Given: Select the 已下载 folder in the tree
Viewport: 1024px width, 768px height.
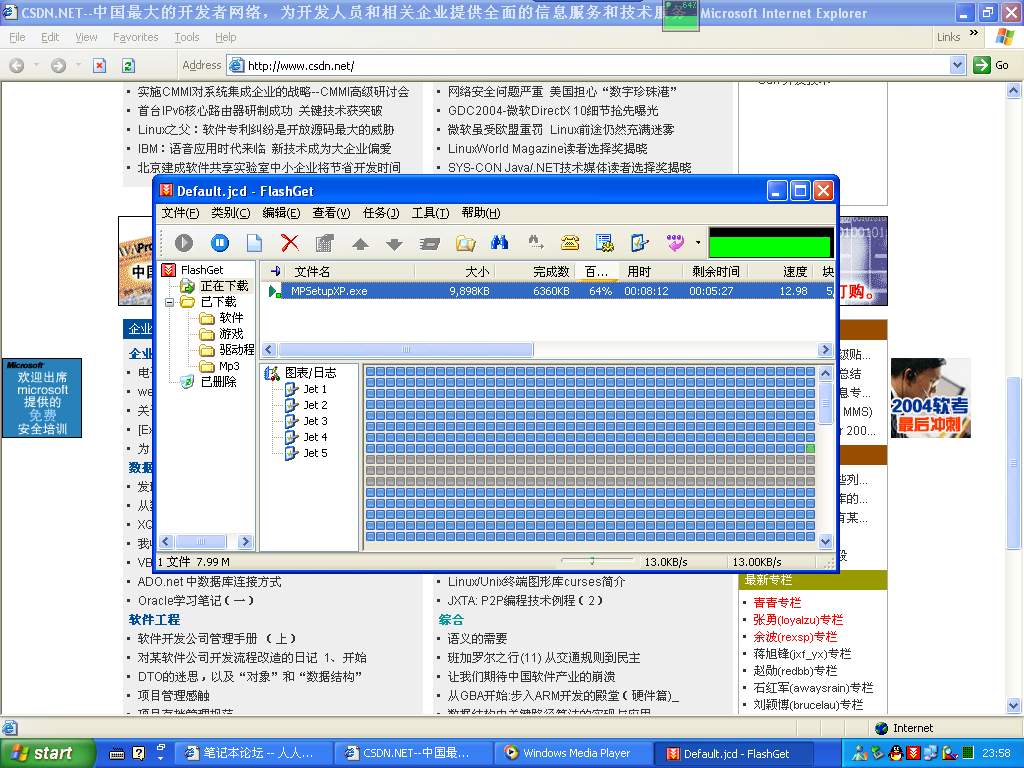Looking at the screenshot, I should coord(218,302).
